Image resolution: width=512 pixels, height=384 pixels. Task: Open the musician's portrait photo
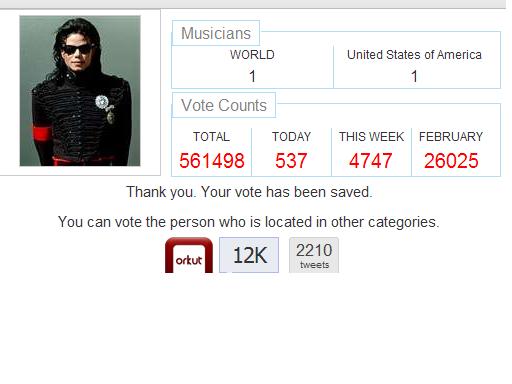[80, 91]
